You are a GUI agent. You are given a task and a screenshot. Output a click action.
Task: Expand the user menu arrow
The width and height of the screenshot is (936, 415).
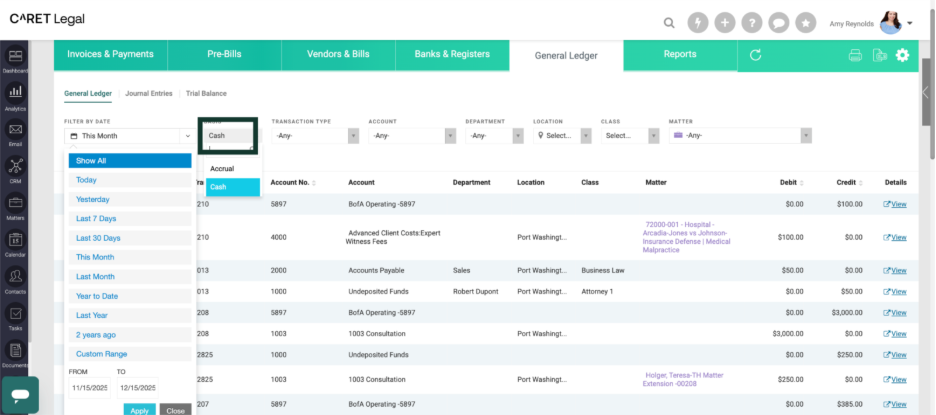tap(910, 24)
